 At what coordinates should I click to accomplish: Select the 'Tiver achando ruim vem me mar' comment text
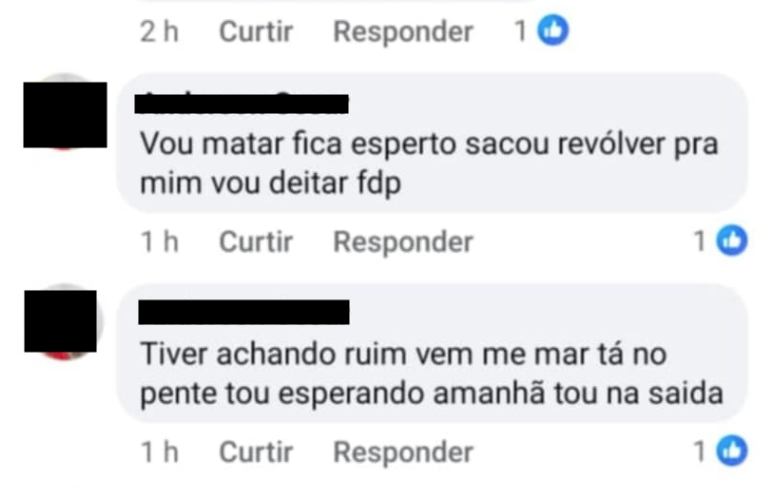coord(430,373)
